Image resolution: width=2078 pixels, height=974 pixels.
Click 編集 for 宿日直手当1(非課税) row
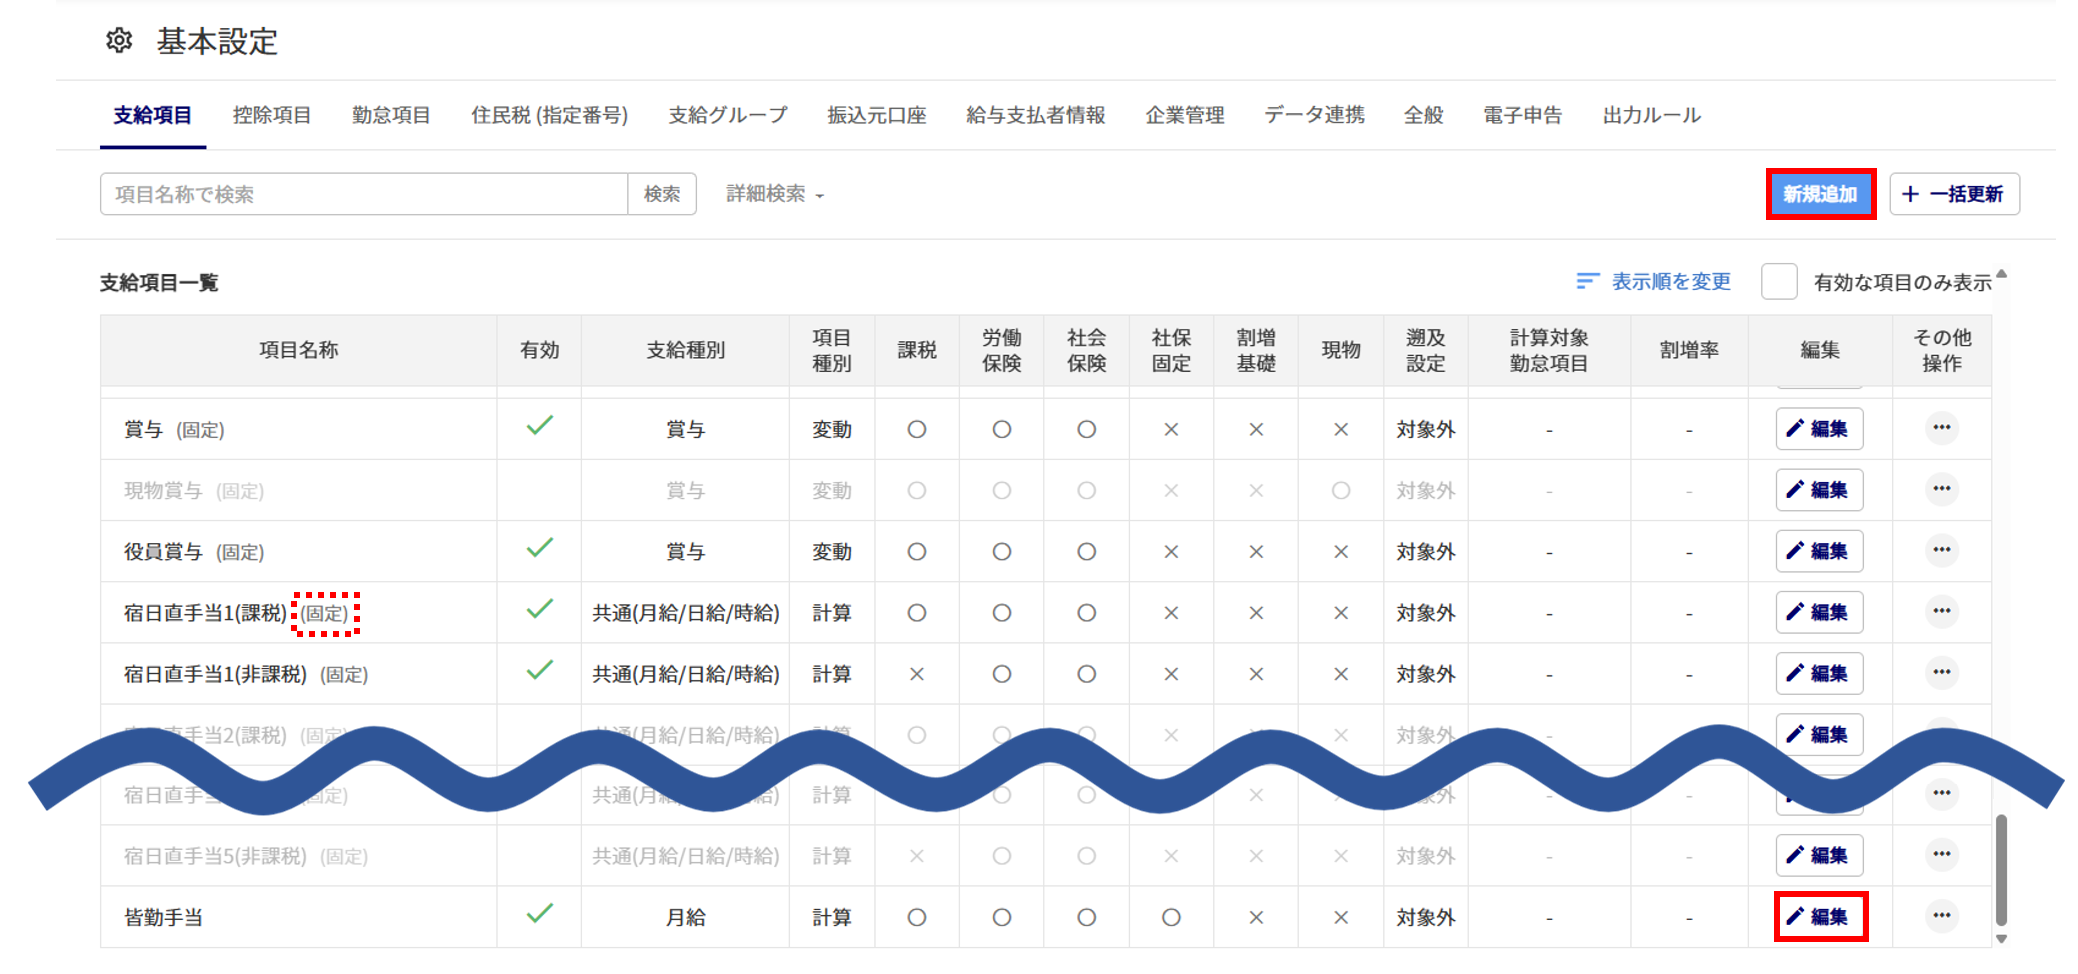coord(1819,673)
